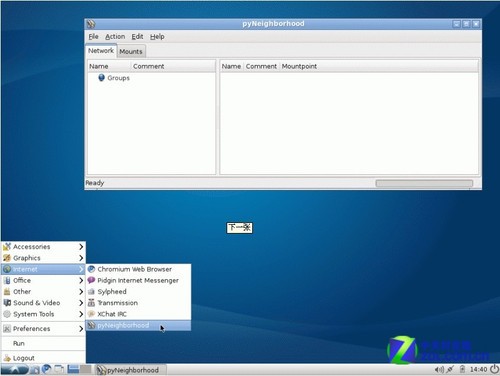Open the Accessories submenu
This screenshot has width=500, height=376.
[x=43, y=247]
